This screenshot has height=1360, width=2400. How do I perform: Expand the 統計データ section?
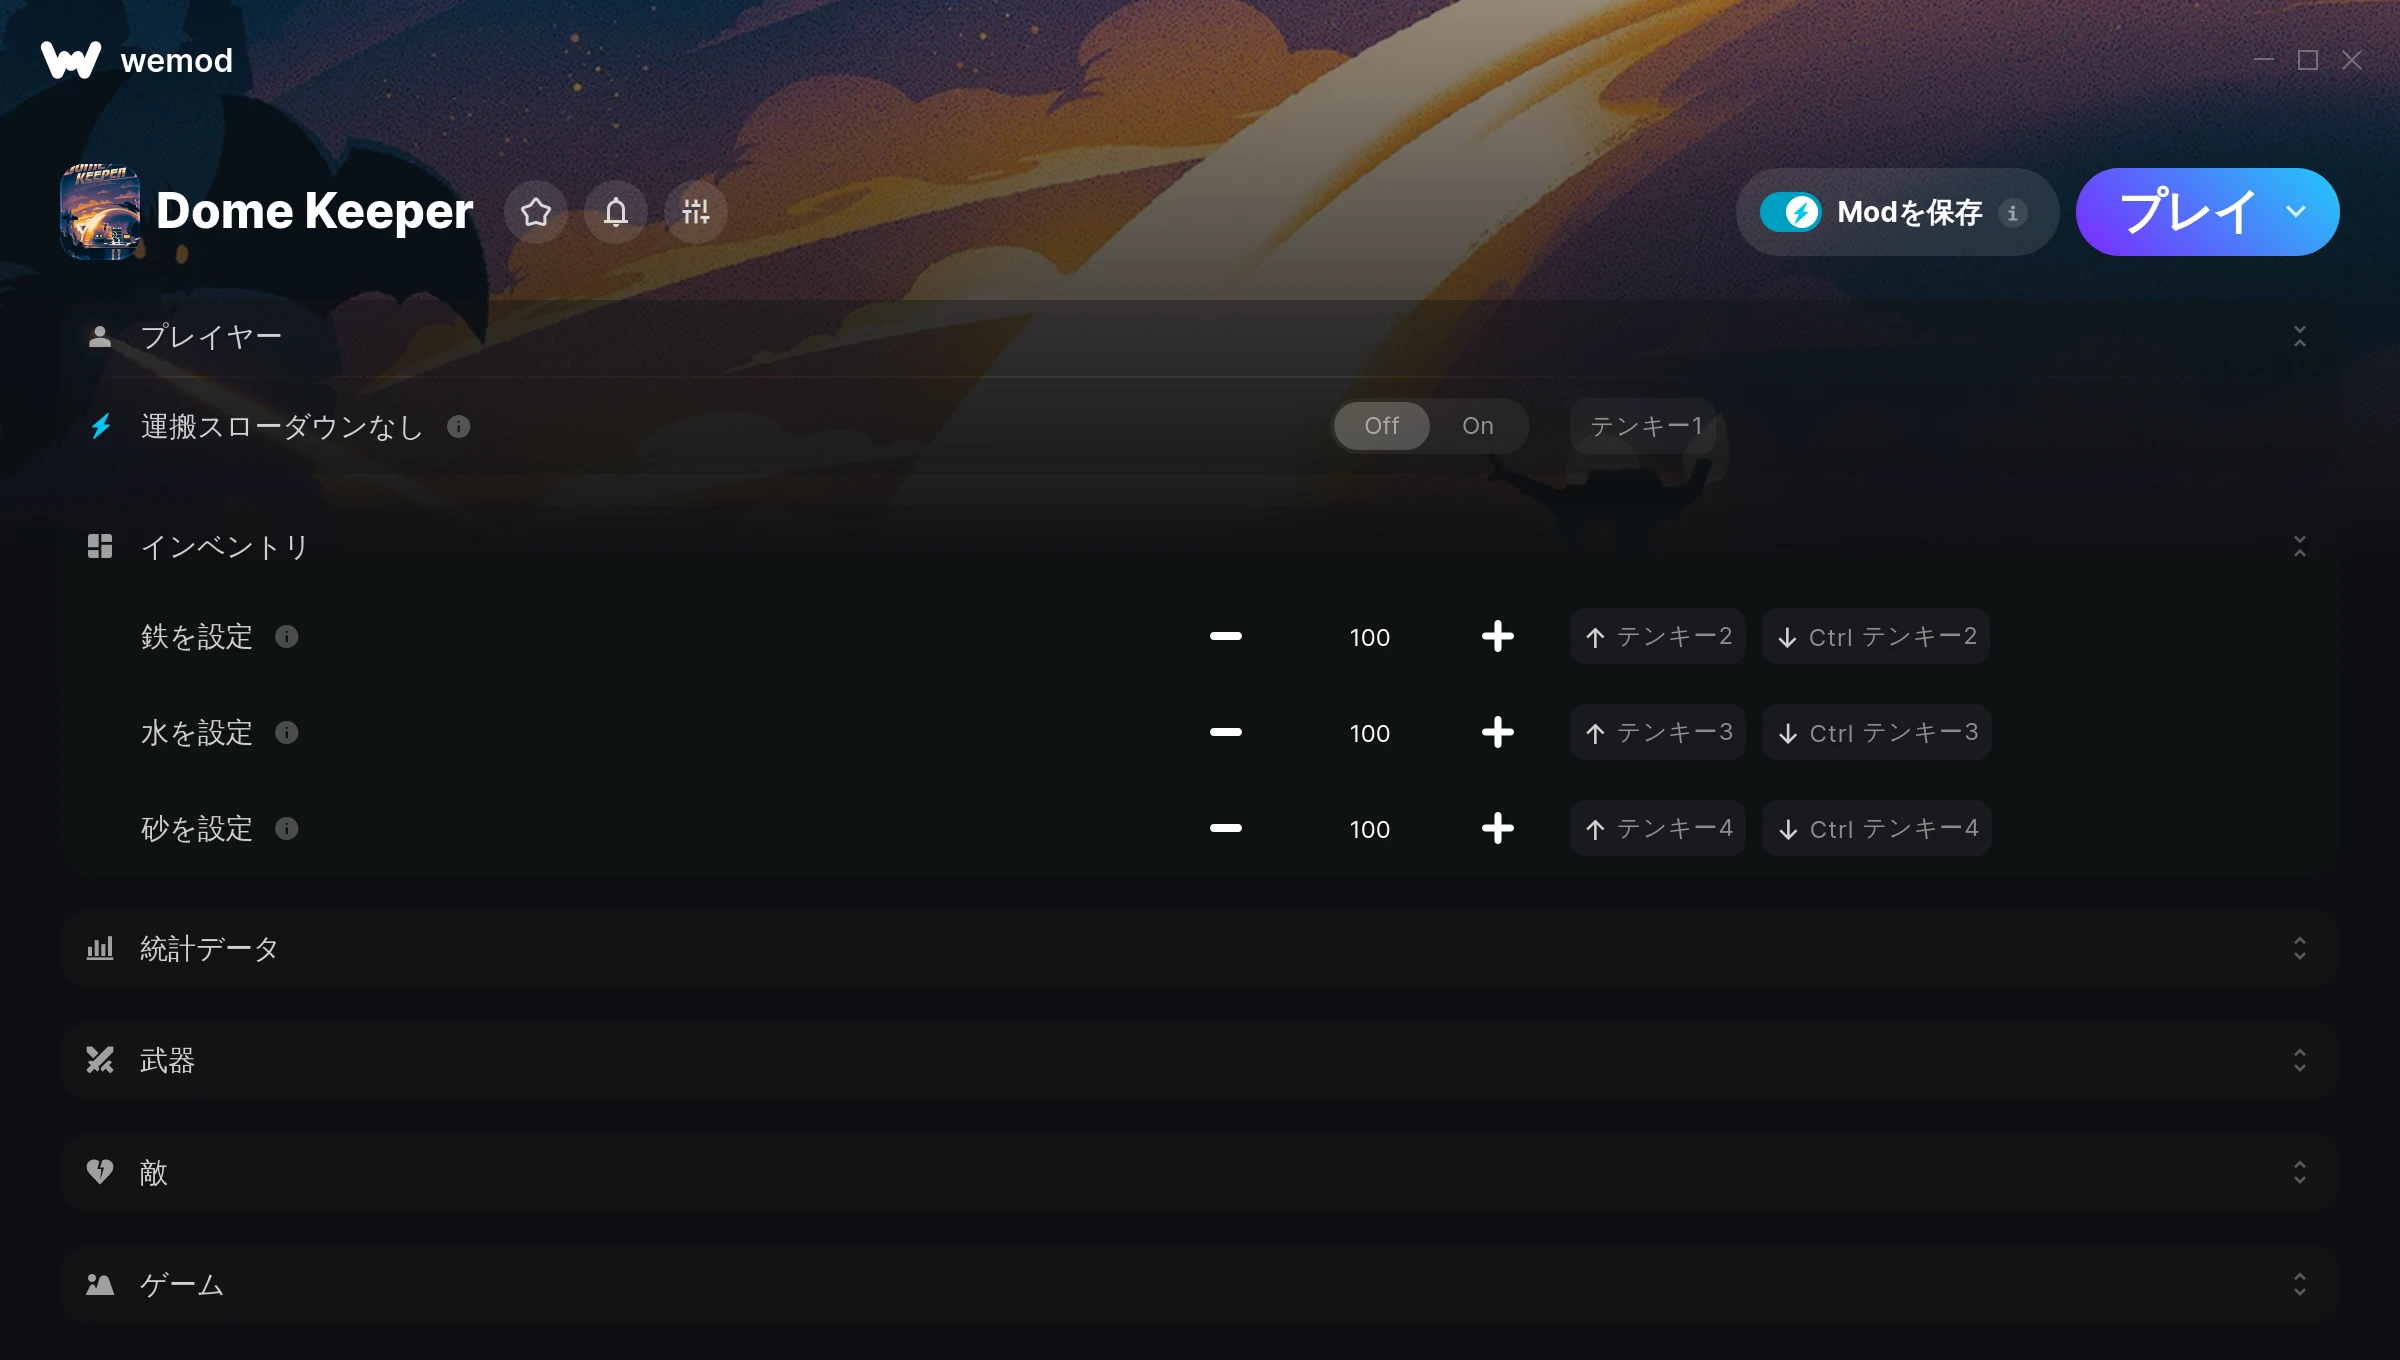click(1200, 949)
